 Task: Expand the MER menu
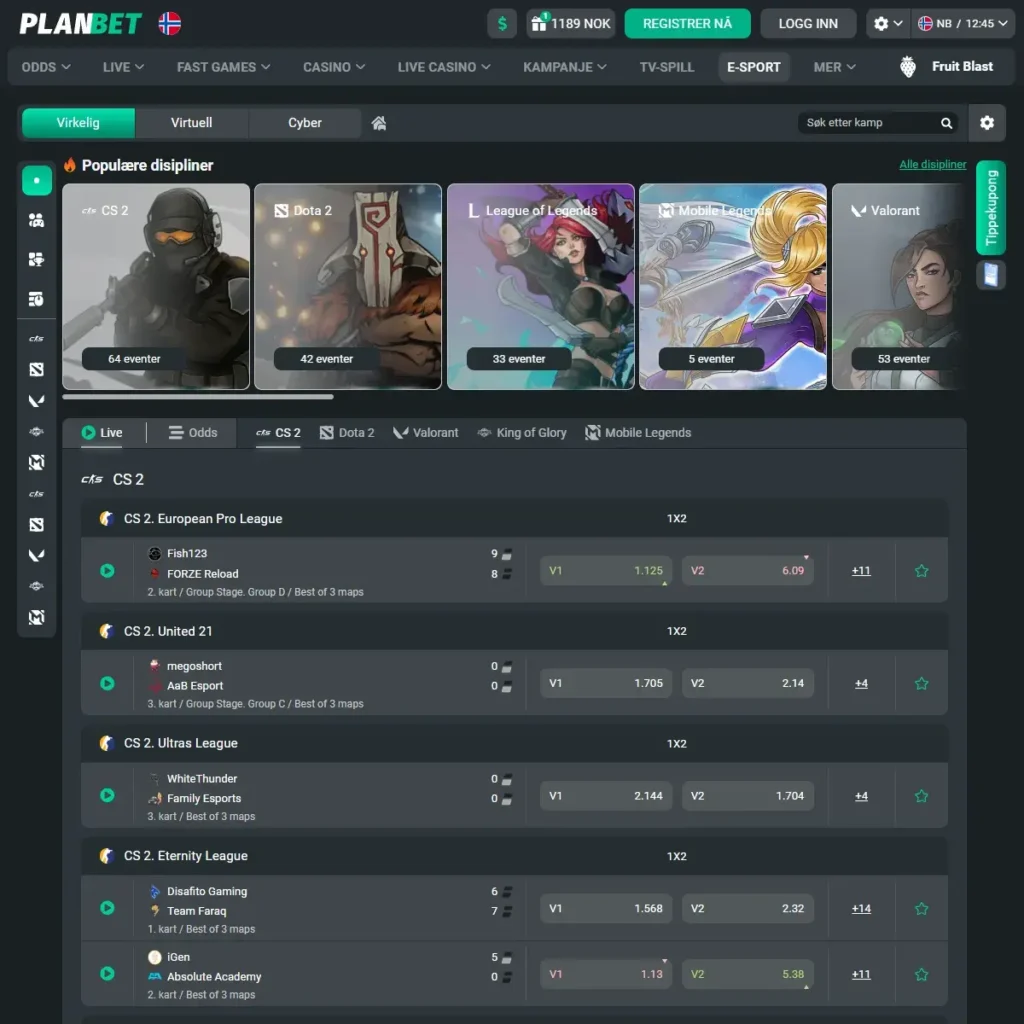click(x=834, y=67)
